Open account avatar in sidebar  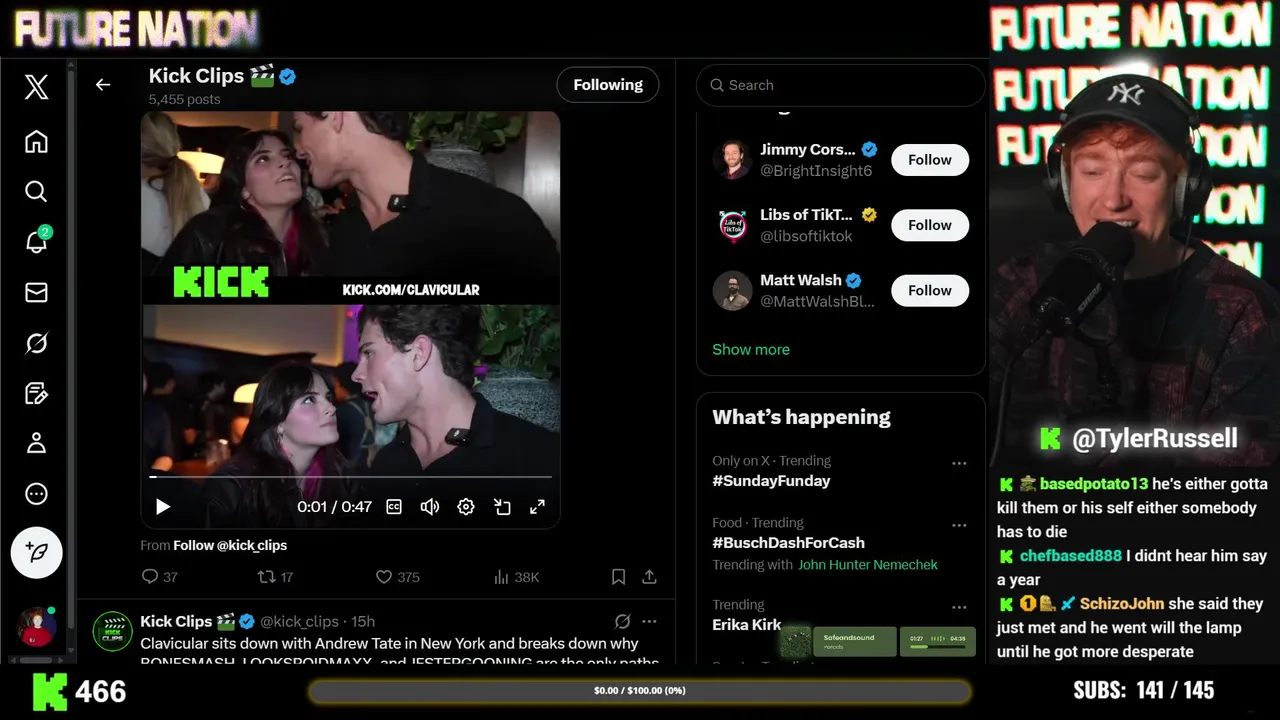(36, 626)
